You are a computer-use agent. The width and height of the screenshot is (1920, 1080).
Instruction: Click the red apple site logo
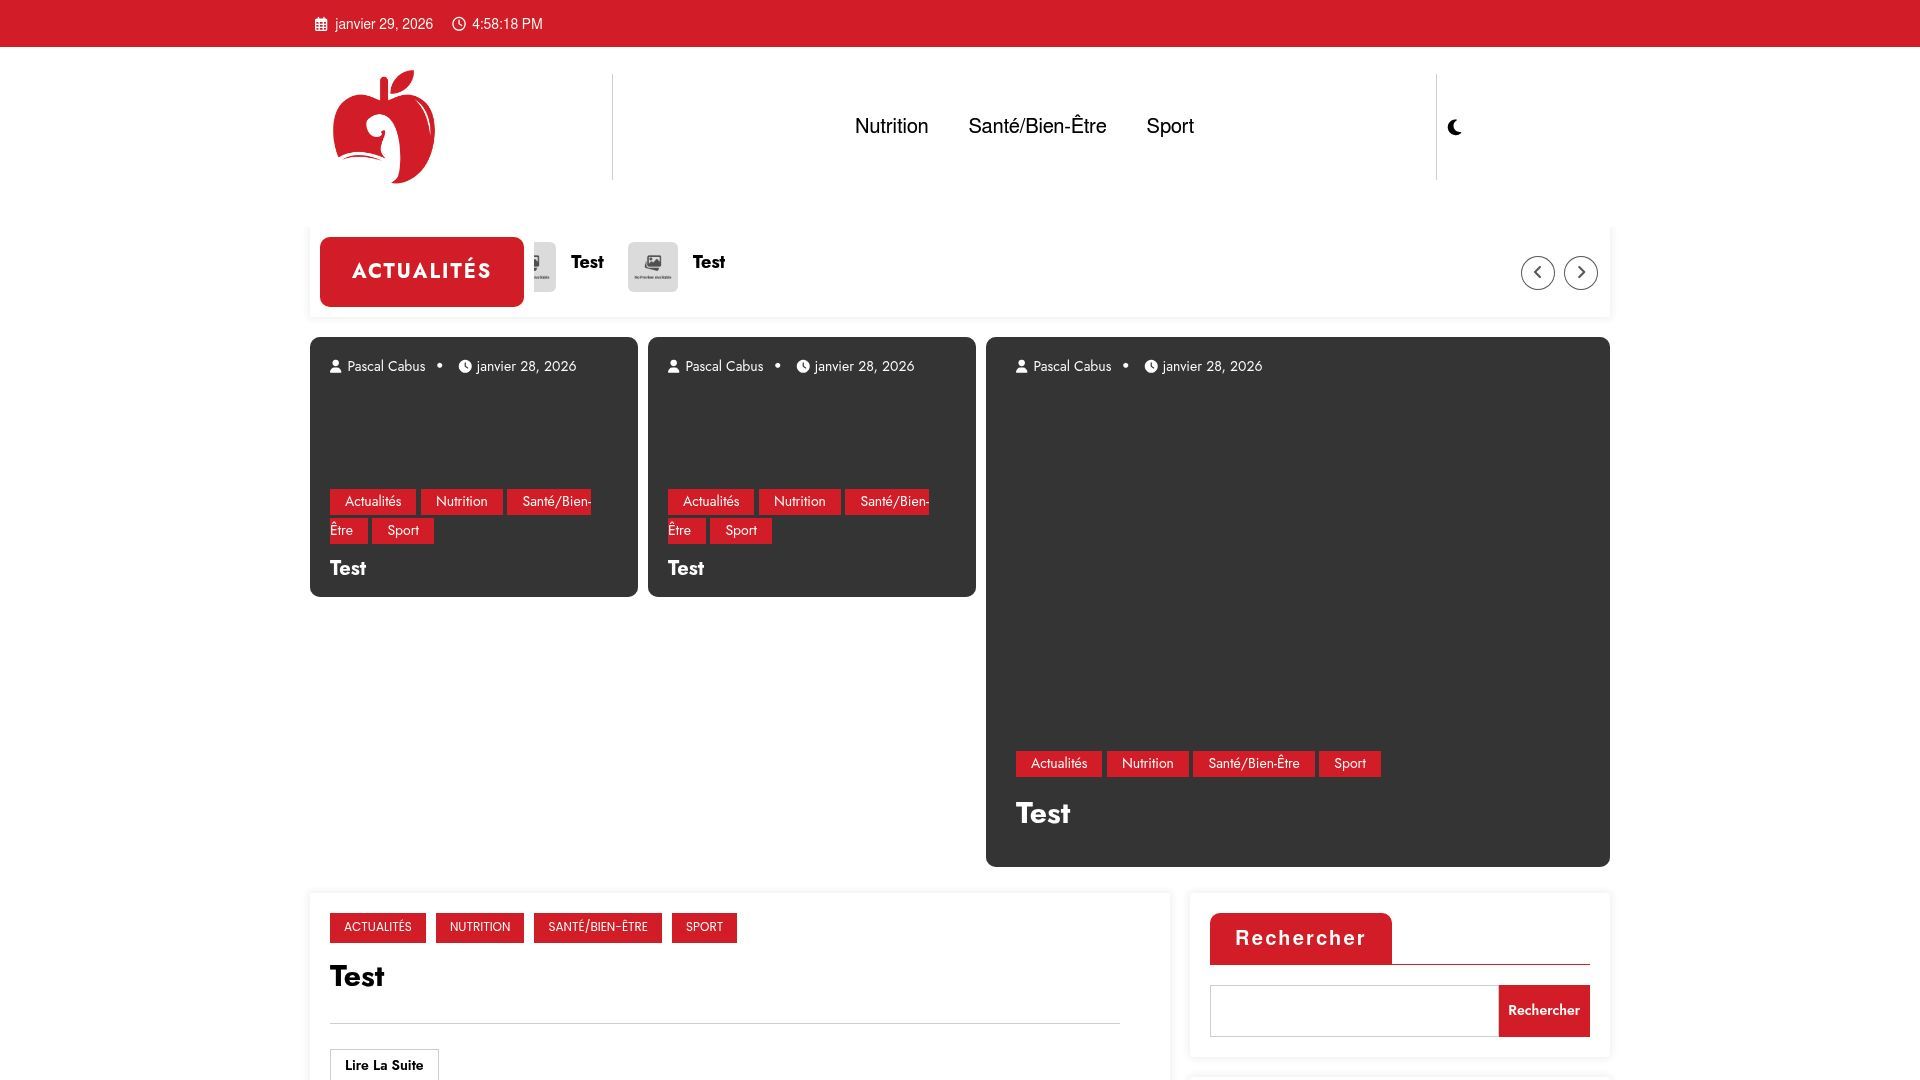[384, 127]
